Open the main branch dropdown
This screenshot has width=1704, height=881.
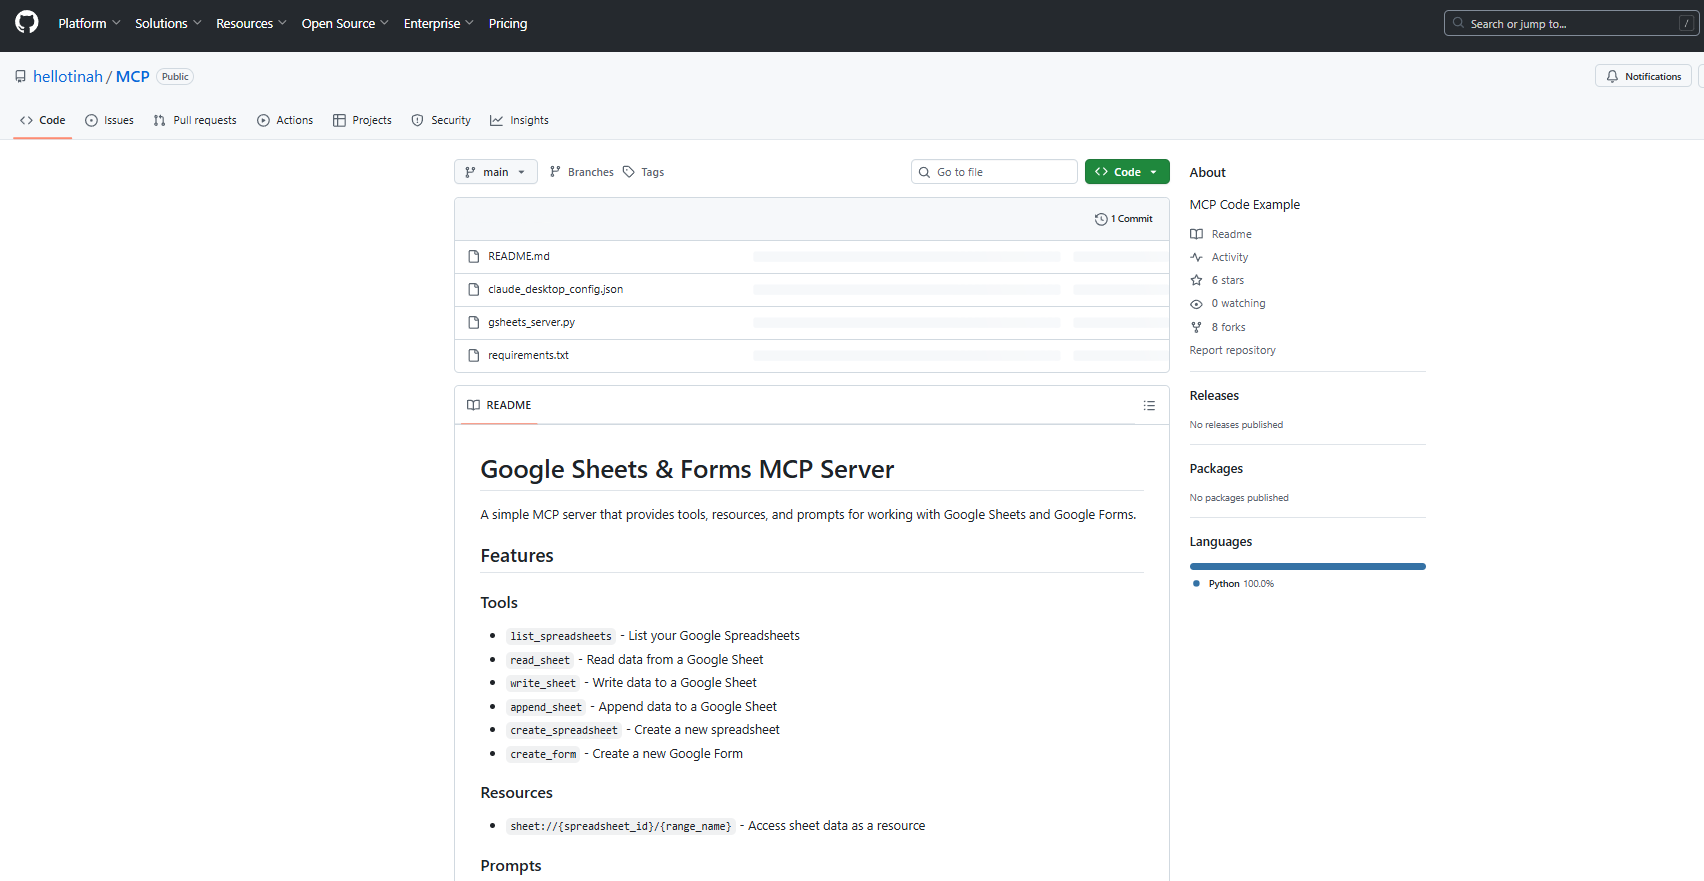point(495,172)
